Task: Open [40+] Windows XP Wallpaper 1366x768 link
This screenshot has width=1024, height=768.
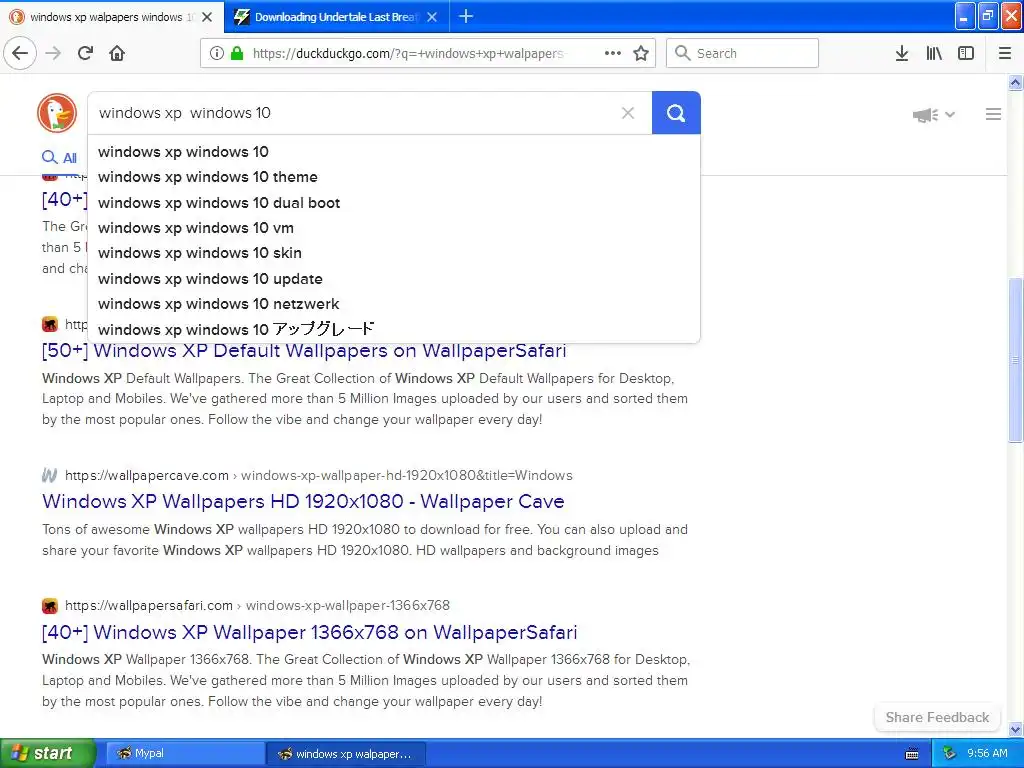Action: [x=309, y=632]
